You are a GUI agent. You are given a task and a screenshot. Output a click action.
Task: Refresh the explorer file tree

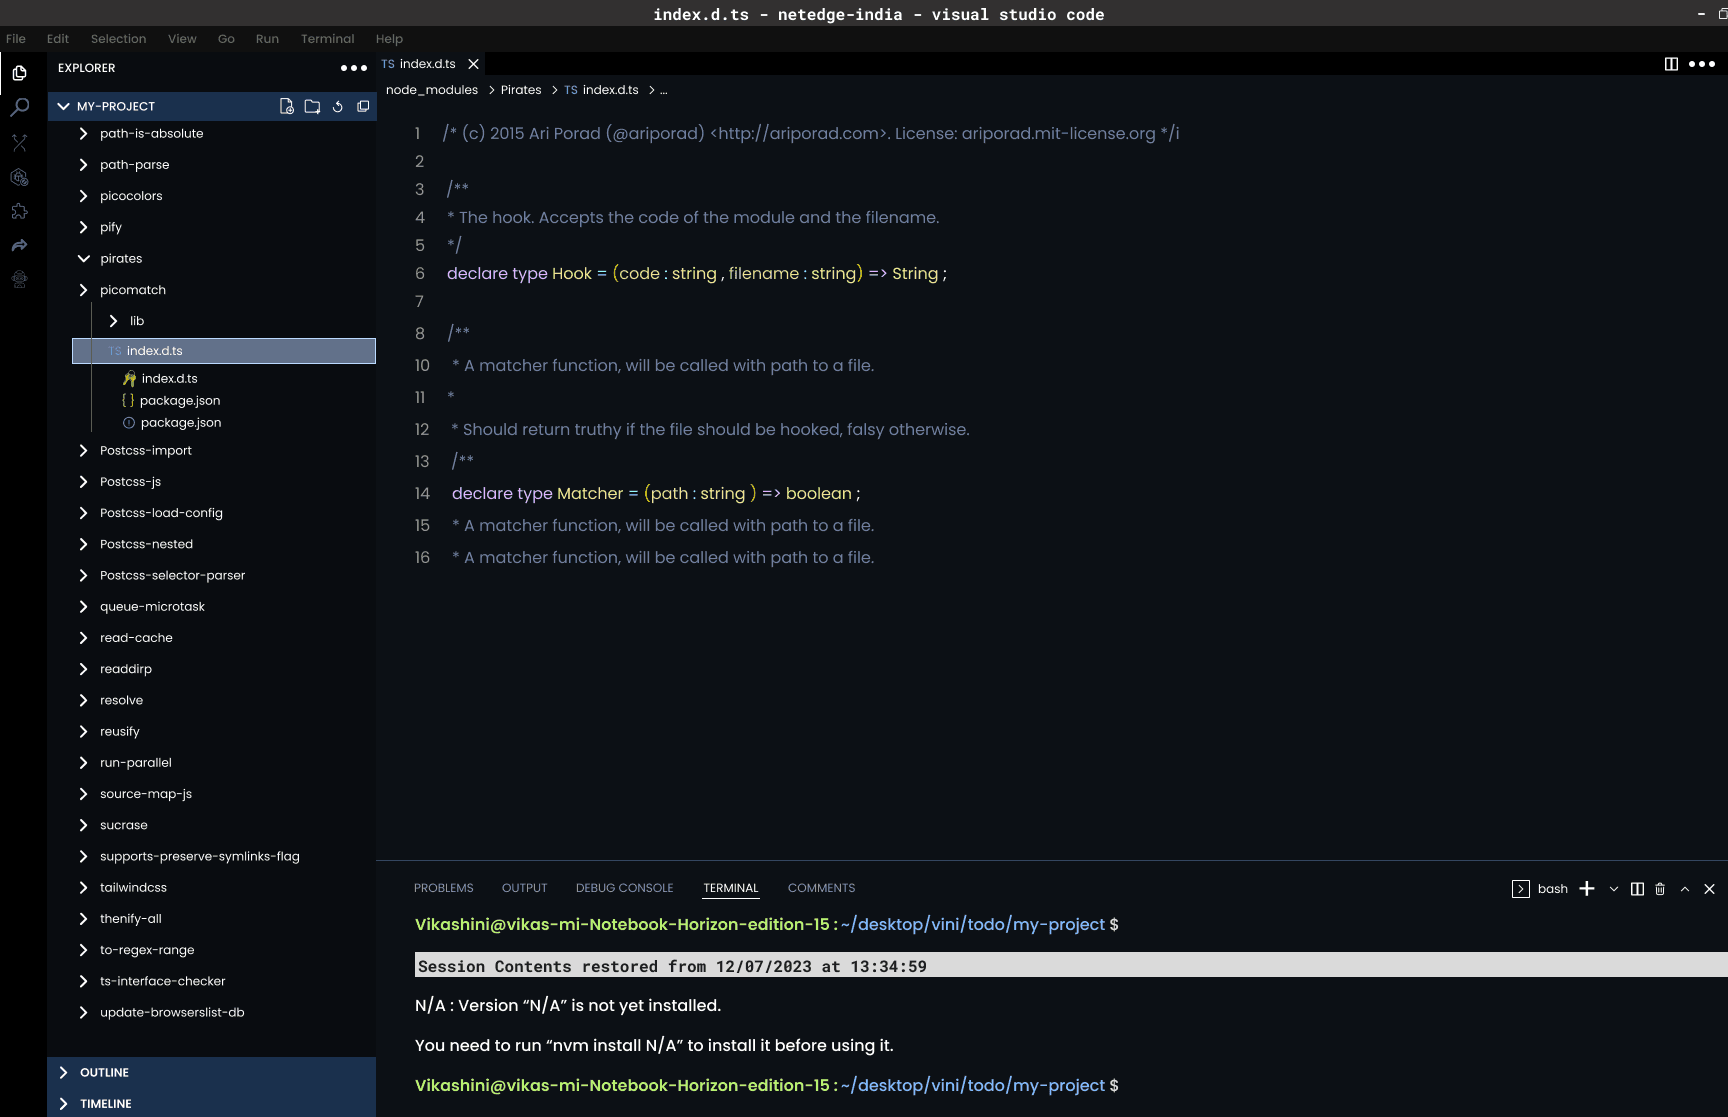[338, 106]
